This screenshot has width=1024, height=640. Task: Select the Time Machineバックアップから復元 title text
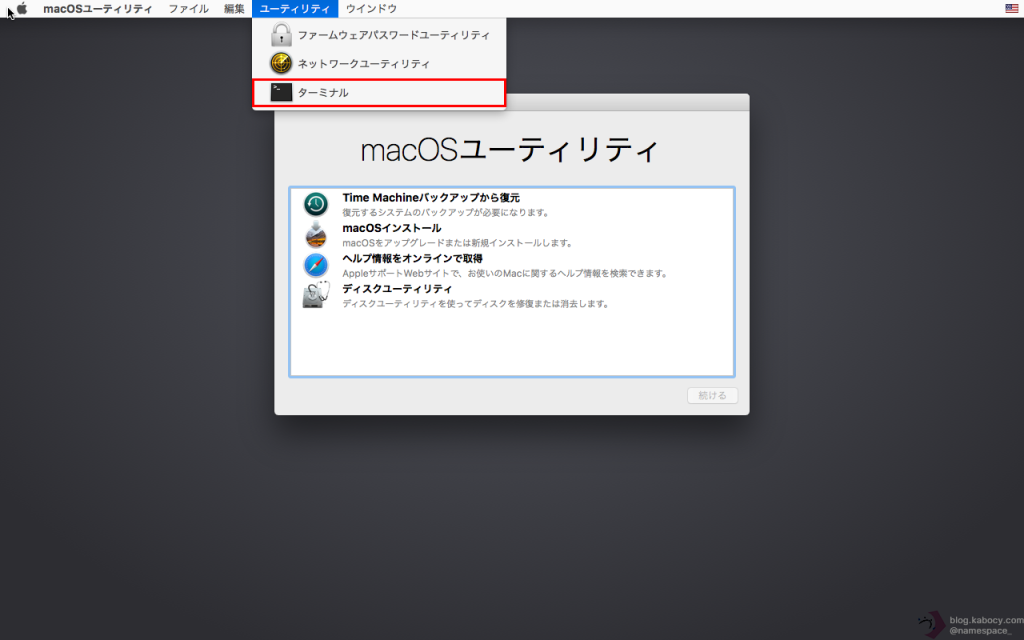431,198
